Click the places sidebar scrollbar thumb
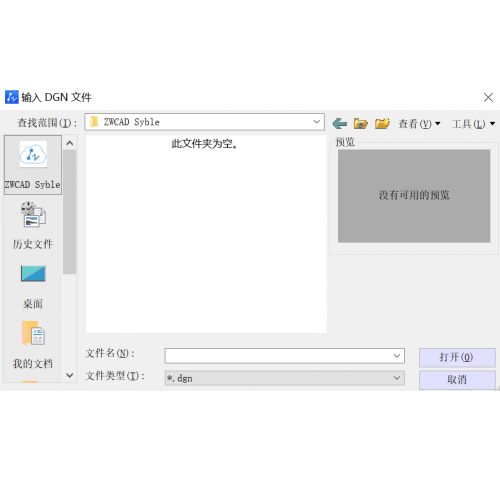500x480 pixels. (x=70, y=212)
